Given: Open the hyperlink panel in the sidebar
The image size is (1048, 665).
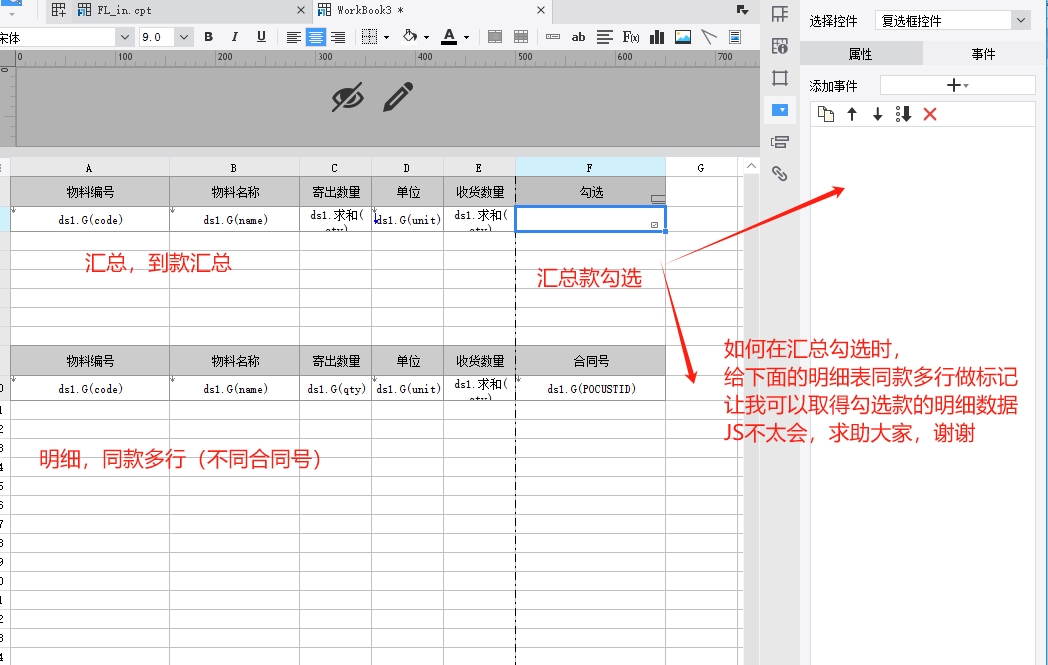Looking at the screenshot, I should pos(780,174).
